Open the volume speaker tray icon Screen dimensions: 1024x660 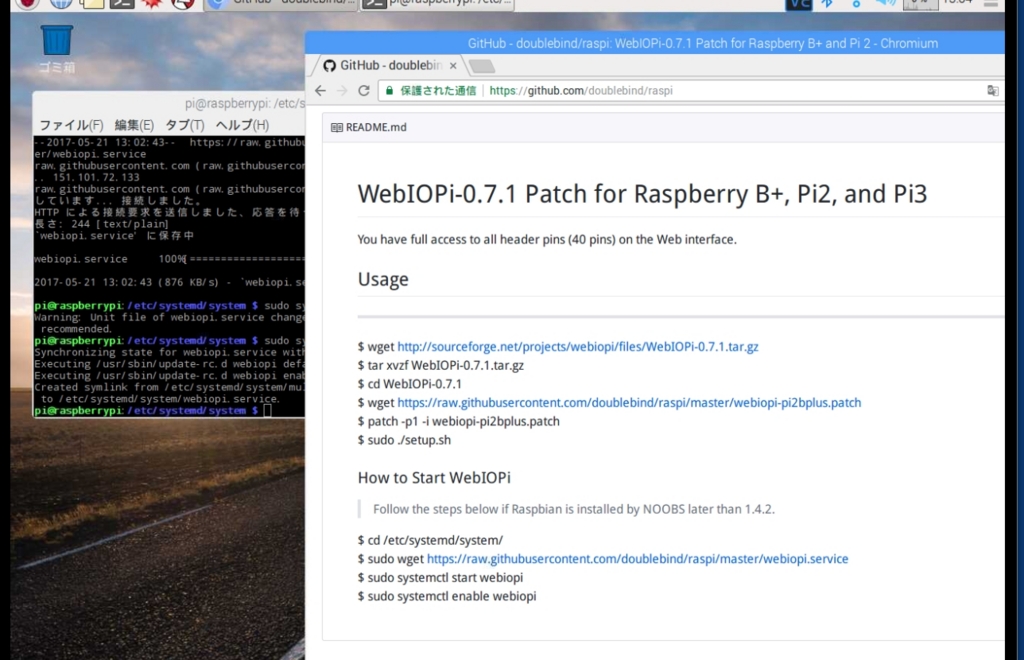click(x=885, y=3)
